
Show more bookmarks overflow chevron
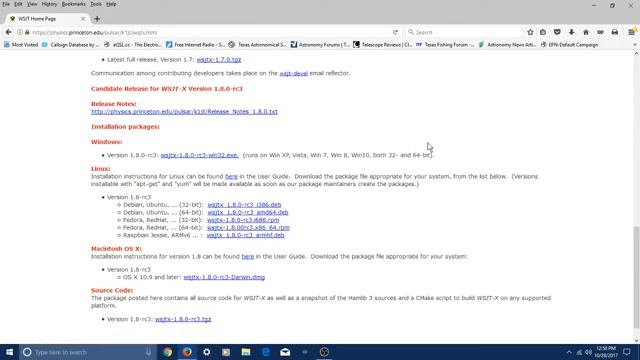pyautogui.click(x=635, y=45)
